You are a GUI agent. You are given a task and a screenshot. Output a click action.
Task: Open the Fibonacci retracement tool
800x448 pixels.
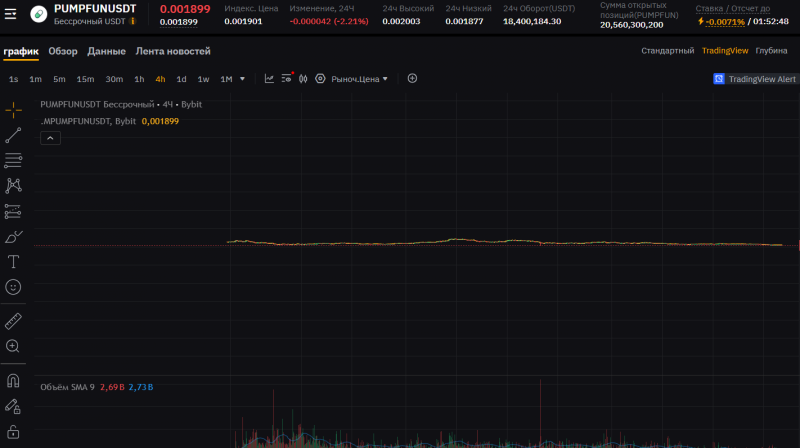pos(13,160)
